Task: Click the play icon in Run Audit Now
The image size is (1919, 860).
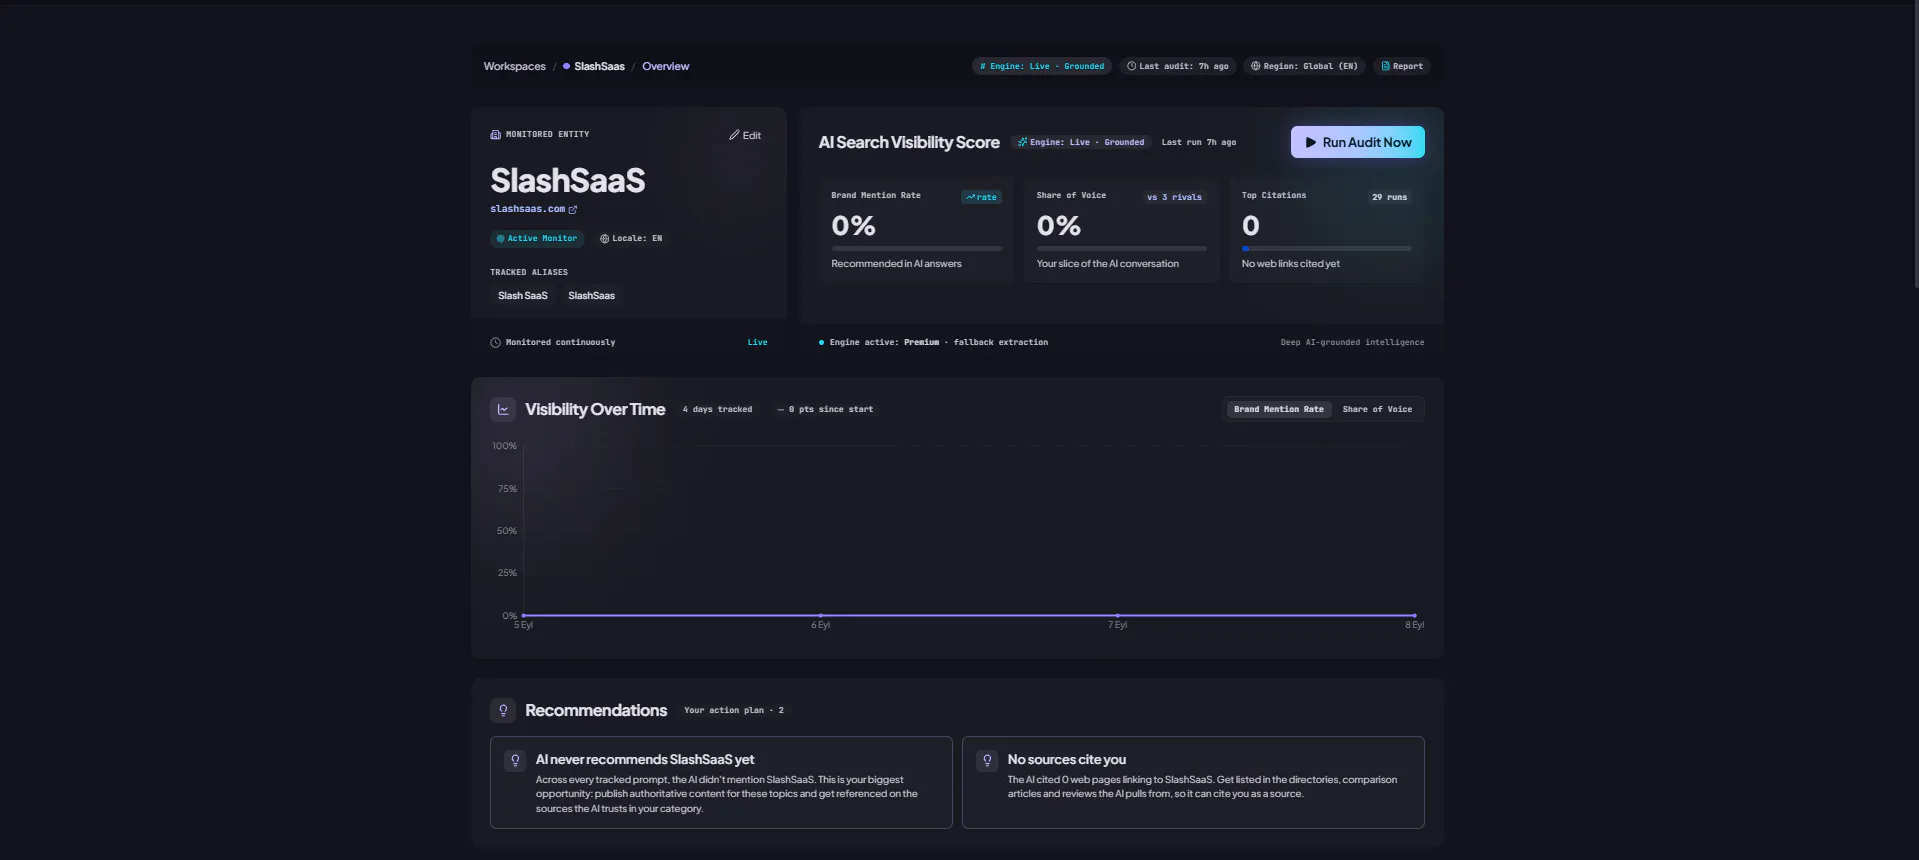Action: click(x=1311, y=143)
